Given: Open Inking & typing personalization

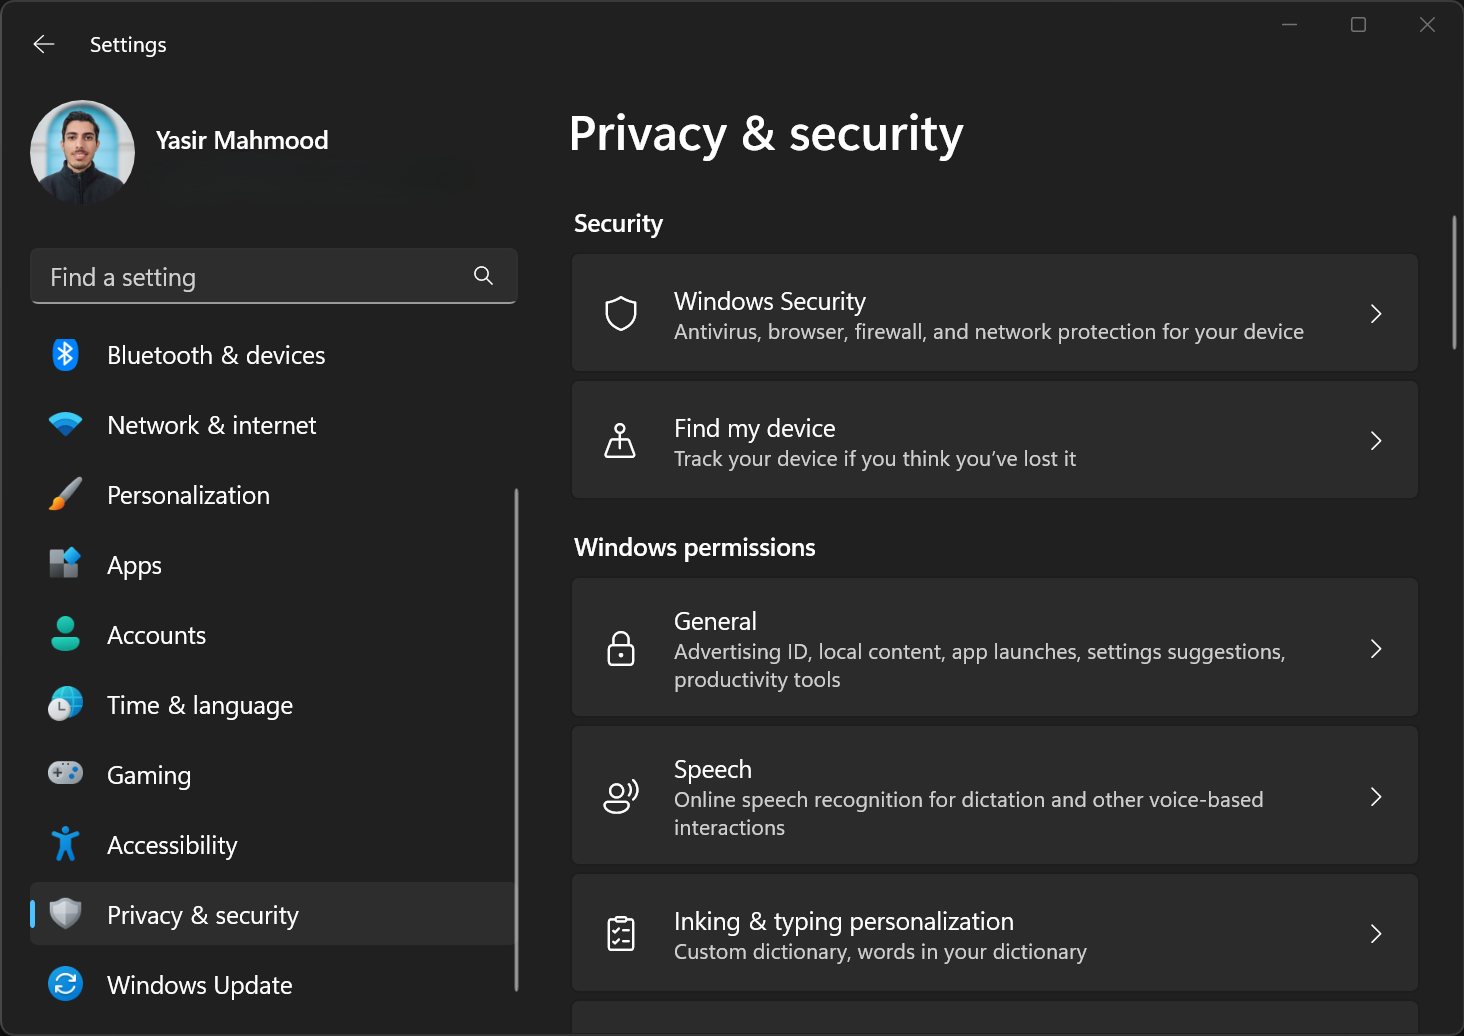Looking at the screenshot, I should 994,934.
